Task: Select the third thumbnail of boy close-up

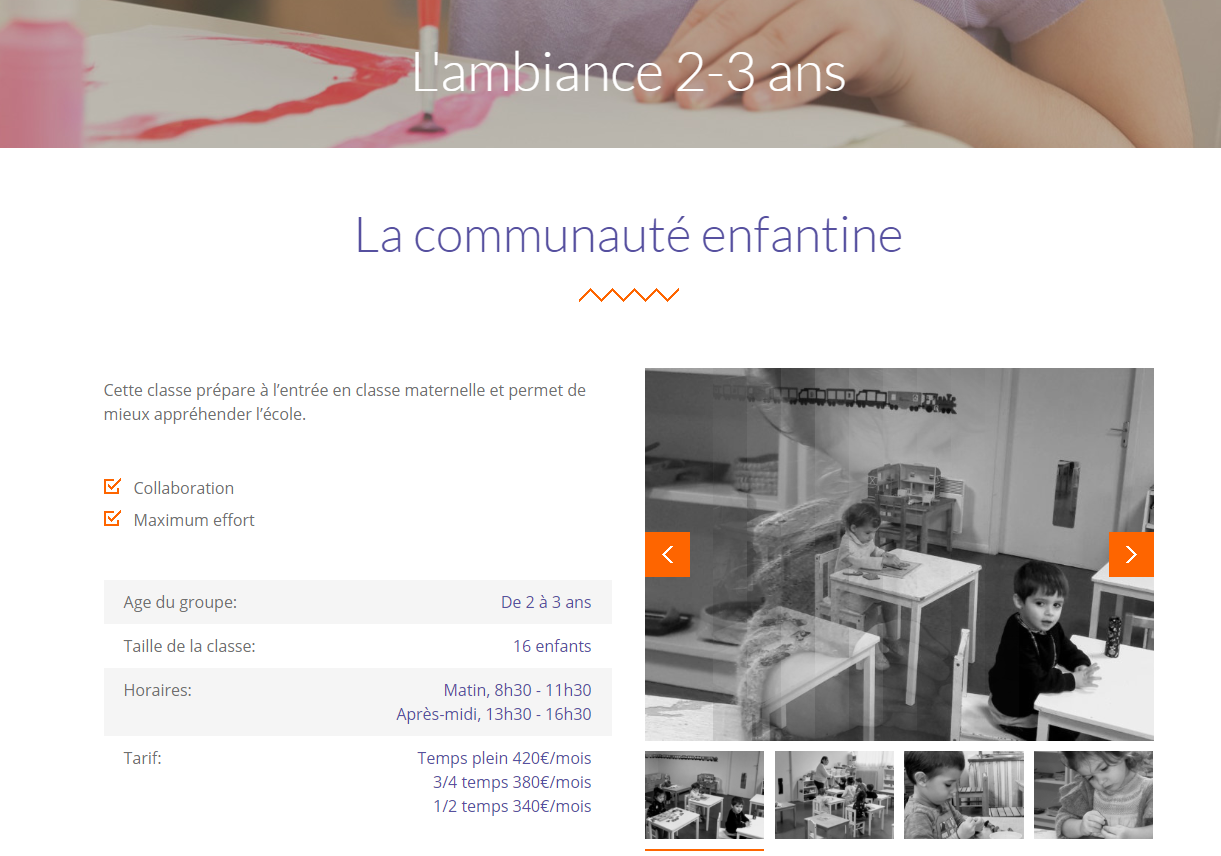Action: pos(964,795)
